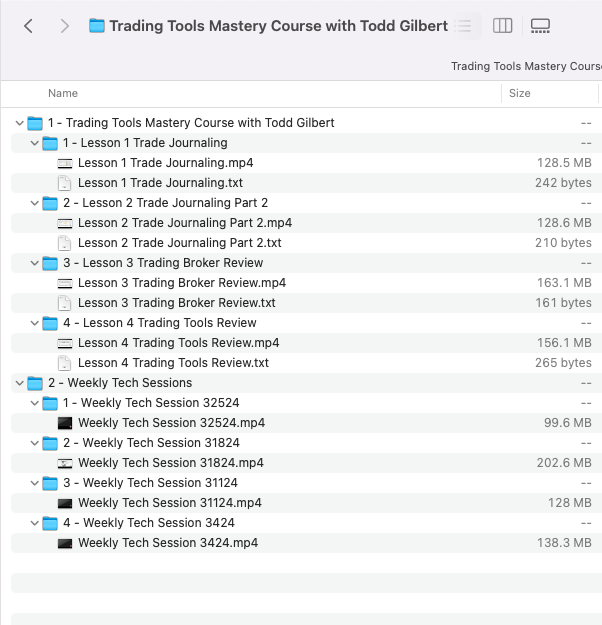Image resolution: width=602 pixels, height=625 pixels.
Task: Collapse 1 - Weekly Tech Session 32524 folder
Action: pos(35,403)
